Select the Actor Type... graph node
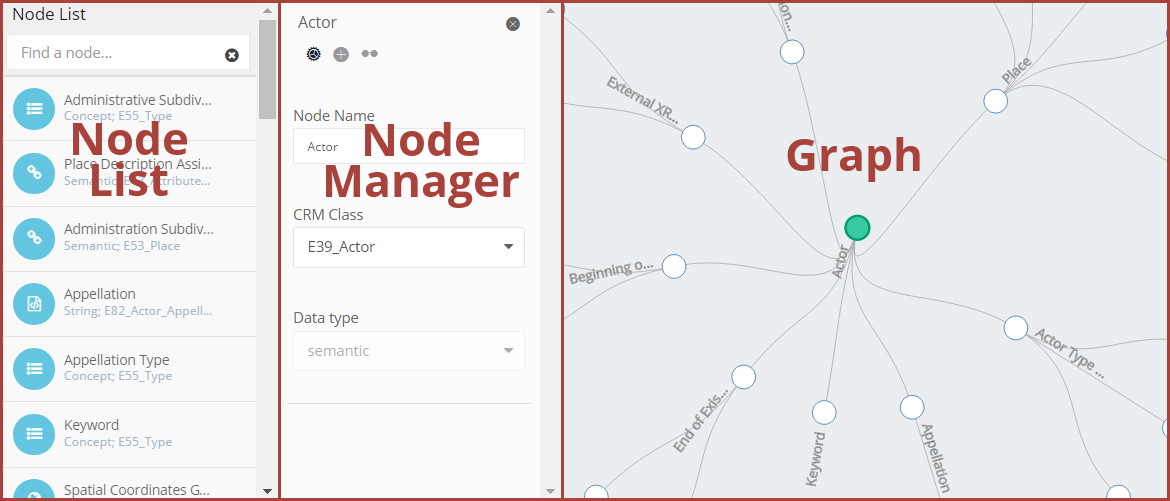 pyautogui.click(x=1016, y=328)
